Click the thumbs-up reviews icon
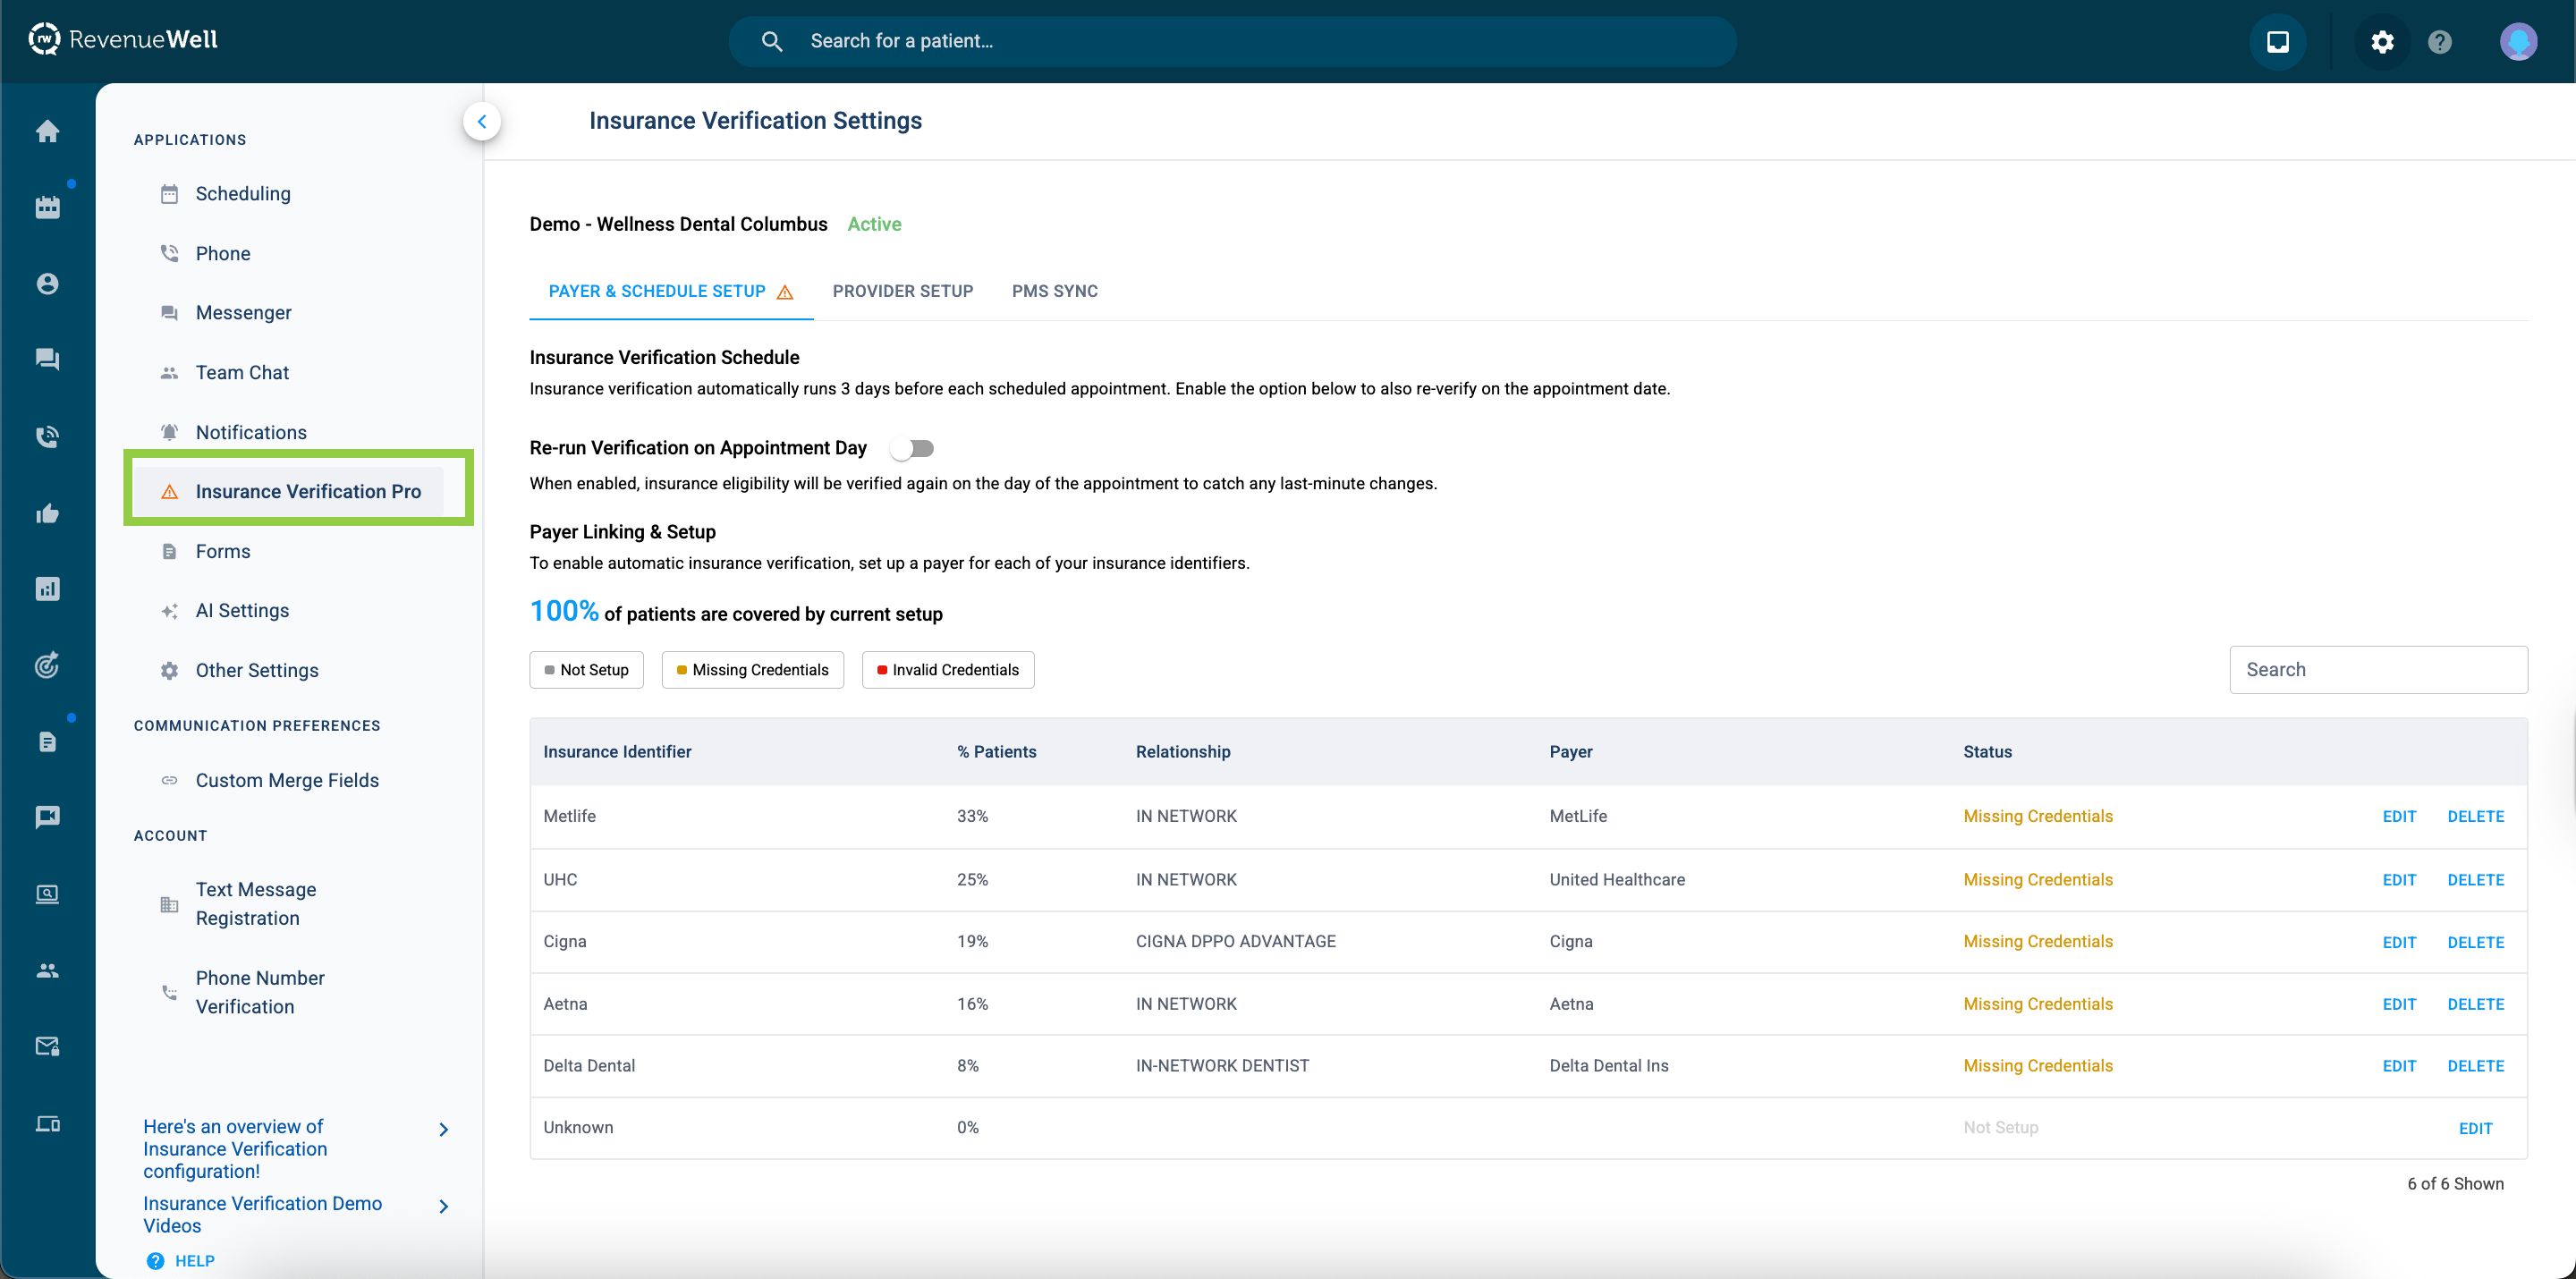2576x1279 pixels. [x=47, y=514]
